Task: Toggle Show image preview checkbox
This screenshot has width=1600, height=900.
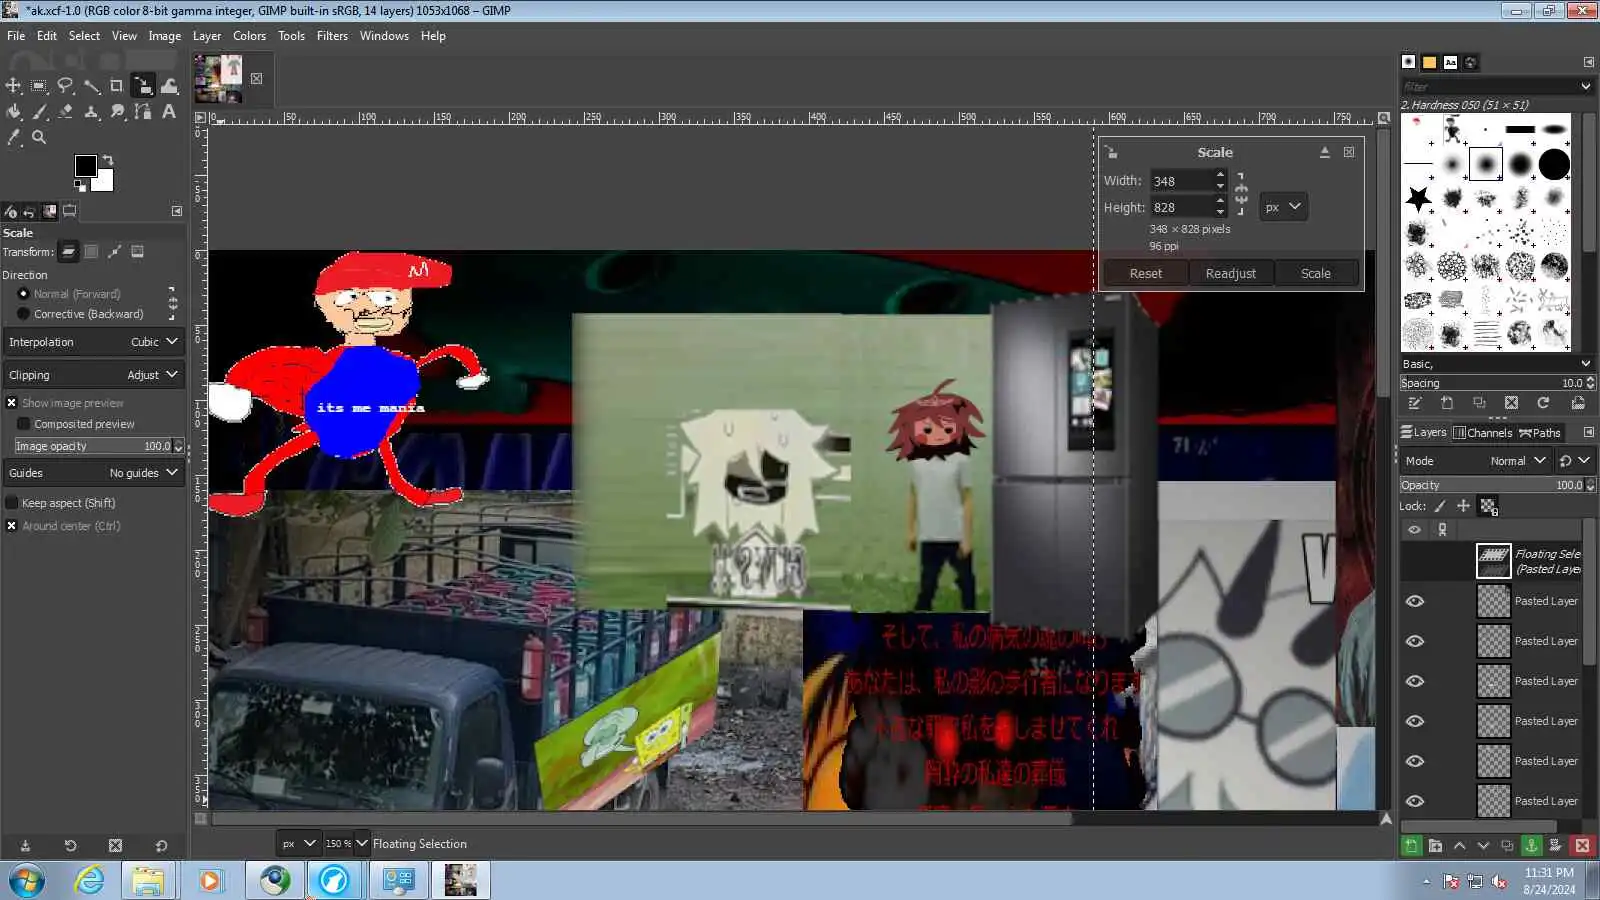Action: [12, 403]
